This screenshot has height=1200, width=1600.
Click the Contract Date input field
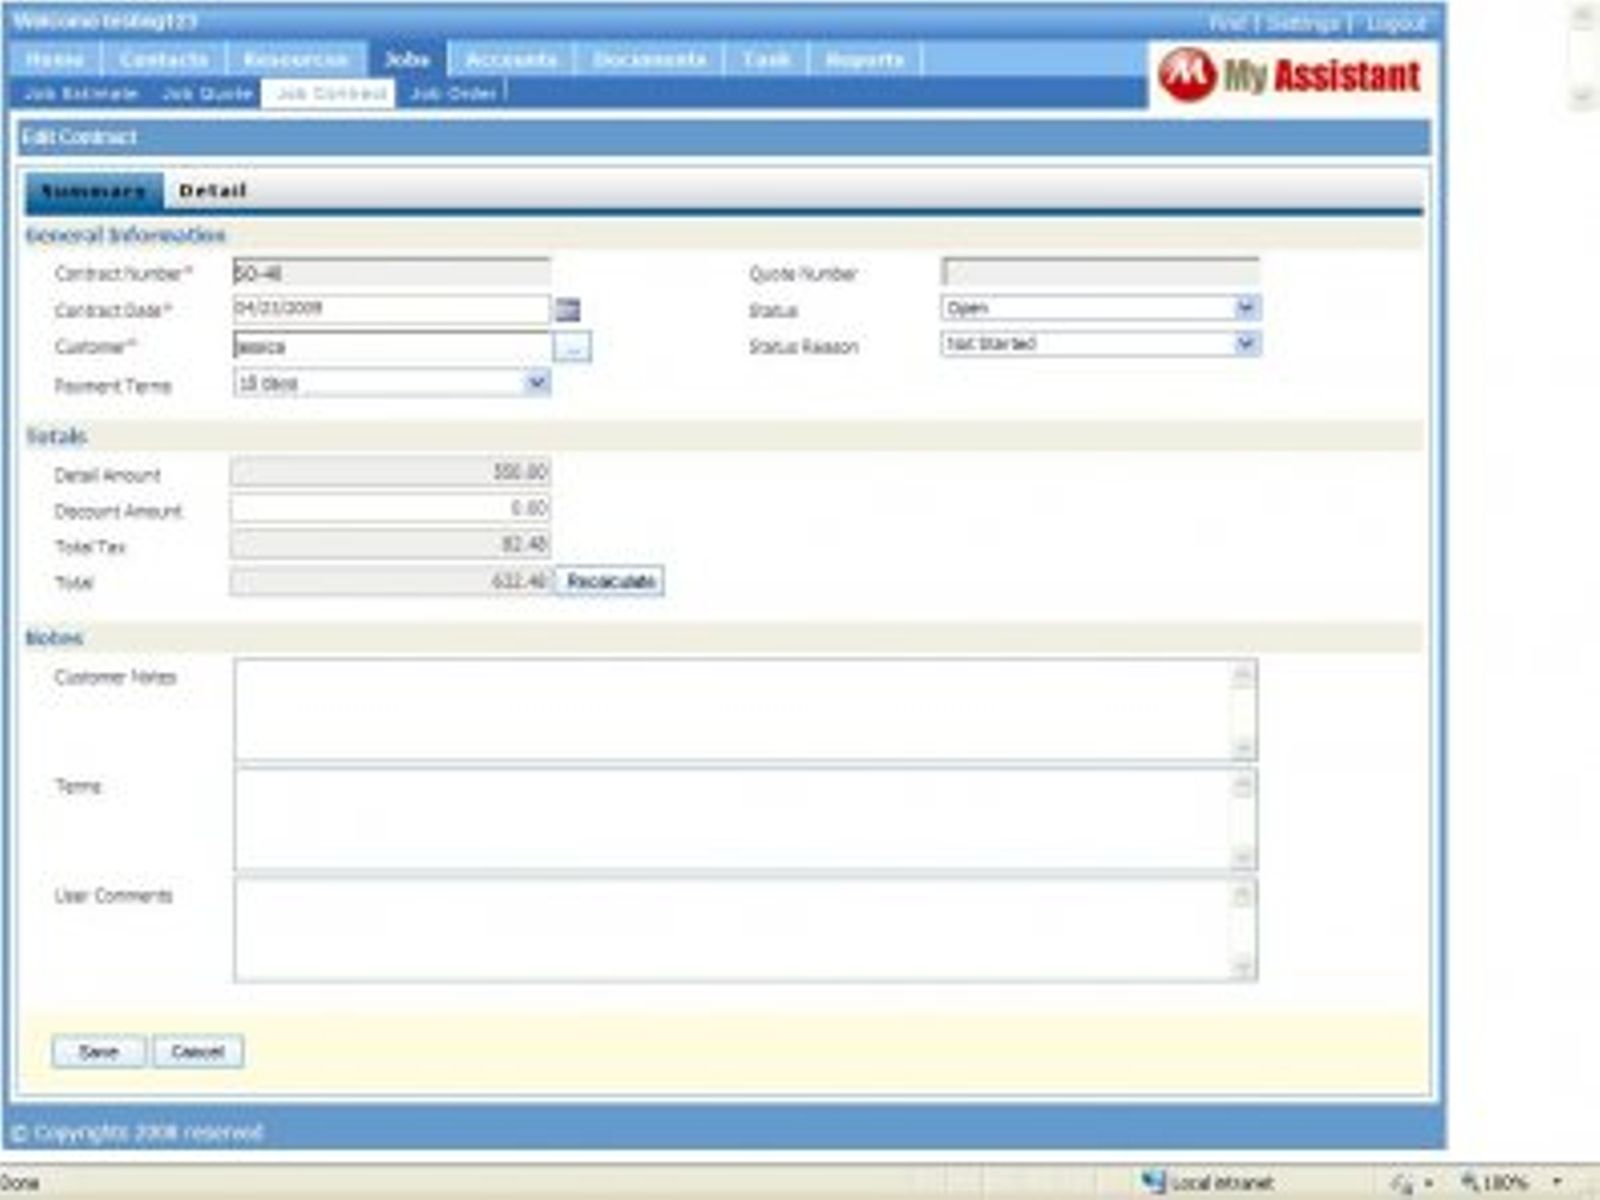coord(391,309)
